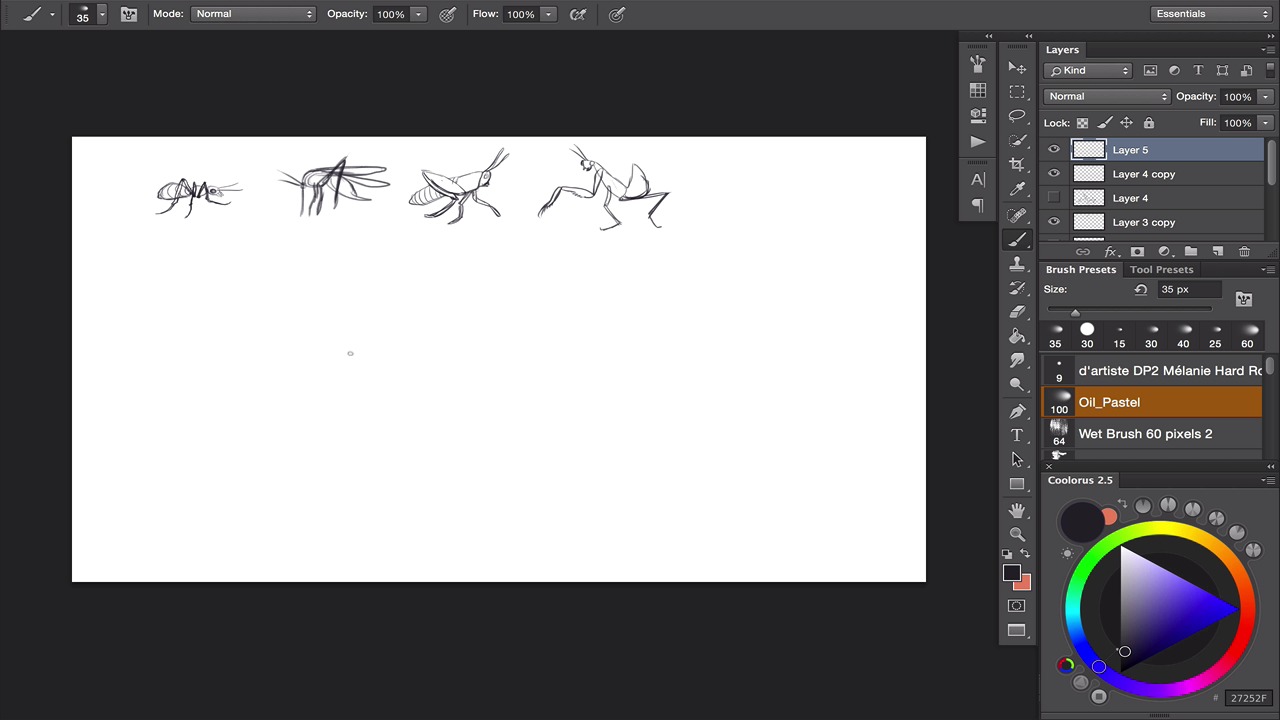The height and width of the screenshot is (720, 1280).
Task: Open the Character panel icon
Action: point(978,180)
